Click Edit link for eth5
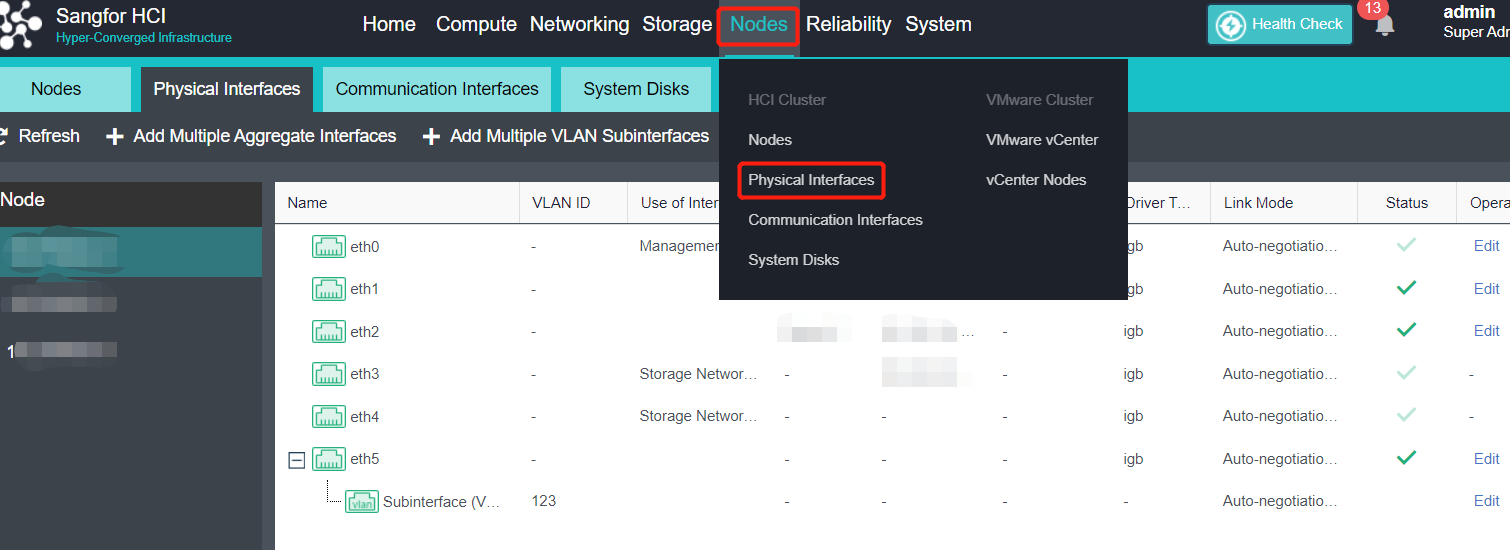Image resolution: width=1510 pixels, height=550 pixels. click(x=1486, y=459)
